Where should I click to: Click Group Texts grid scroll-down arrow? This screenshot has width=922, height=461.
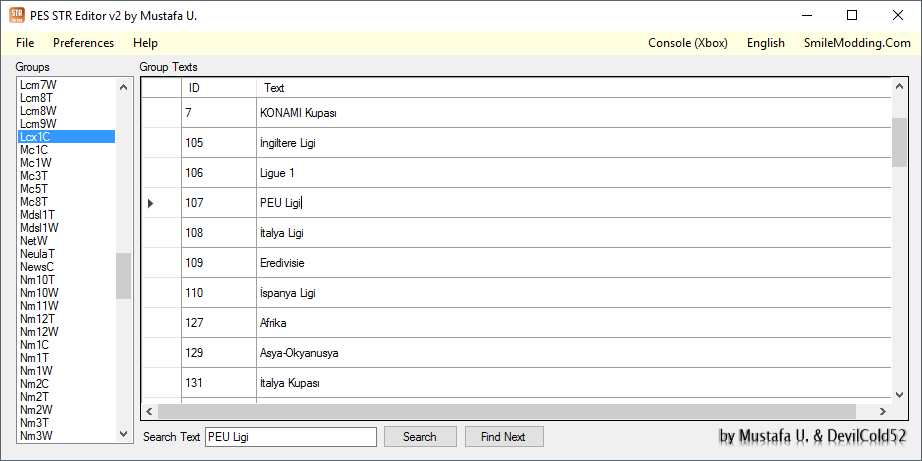[899, 395]
